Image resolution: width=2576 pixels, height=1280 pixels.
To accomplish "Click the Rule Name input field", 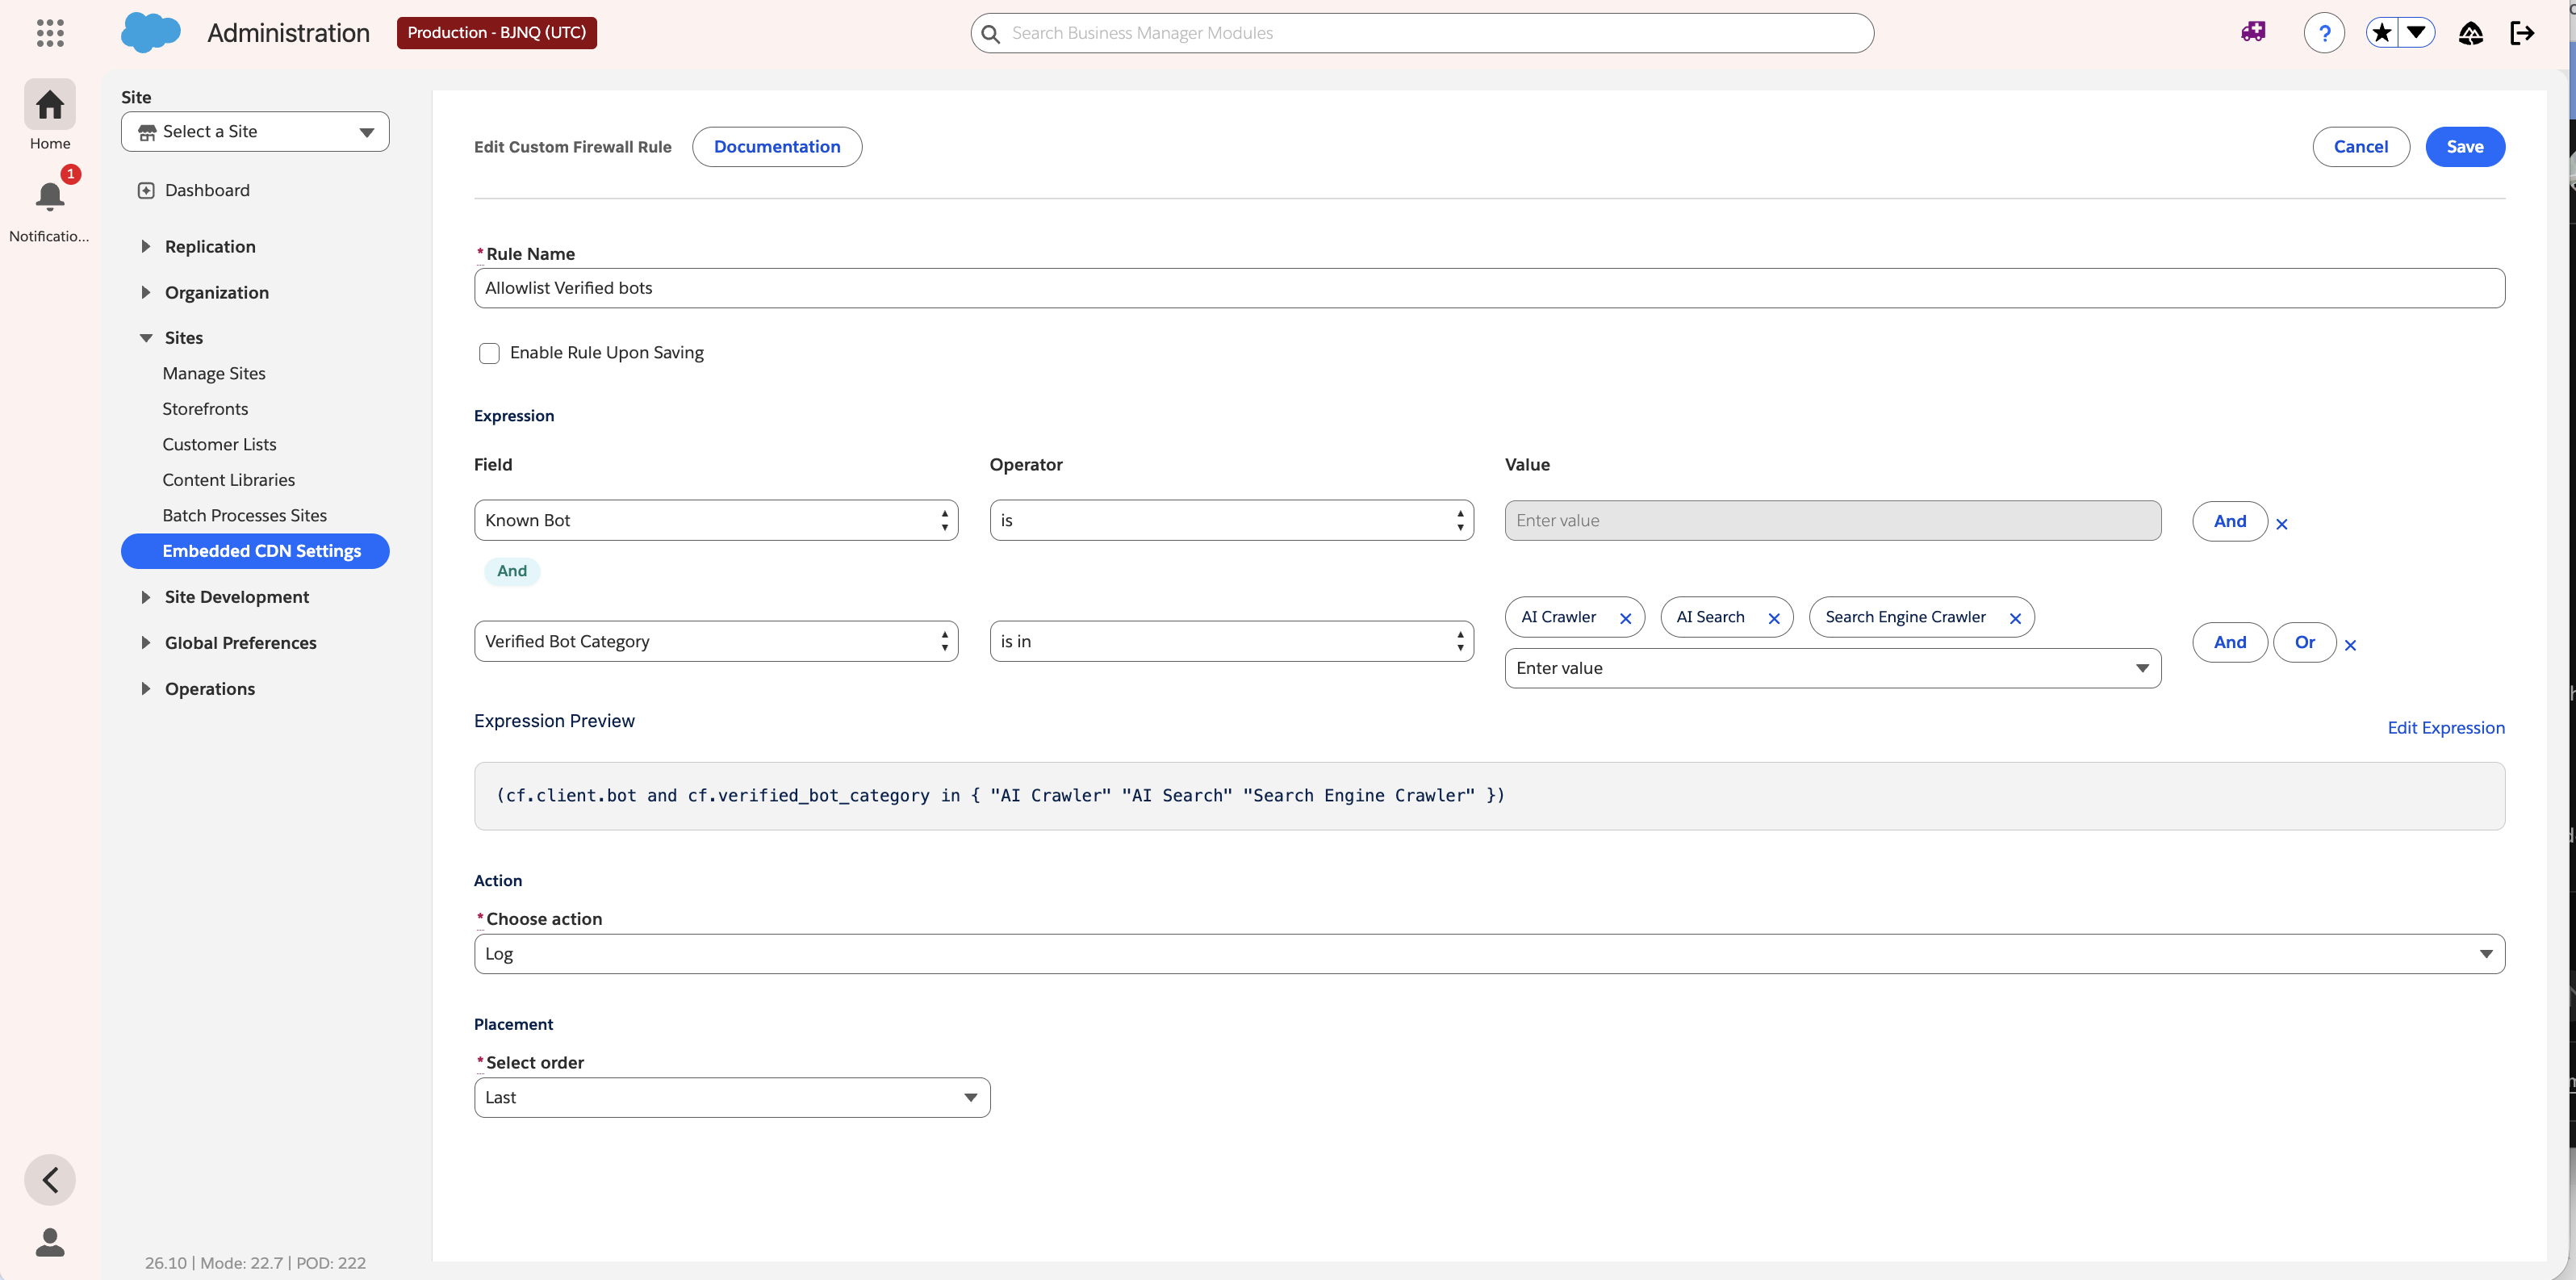I will click(1489, 288).
